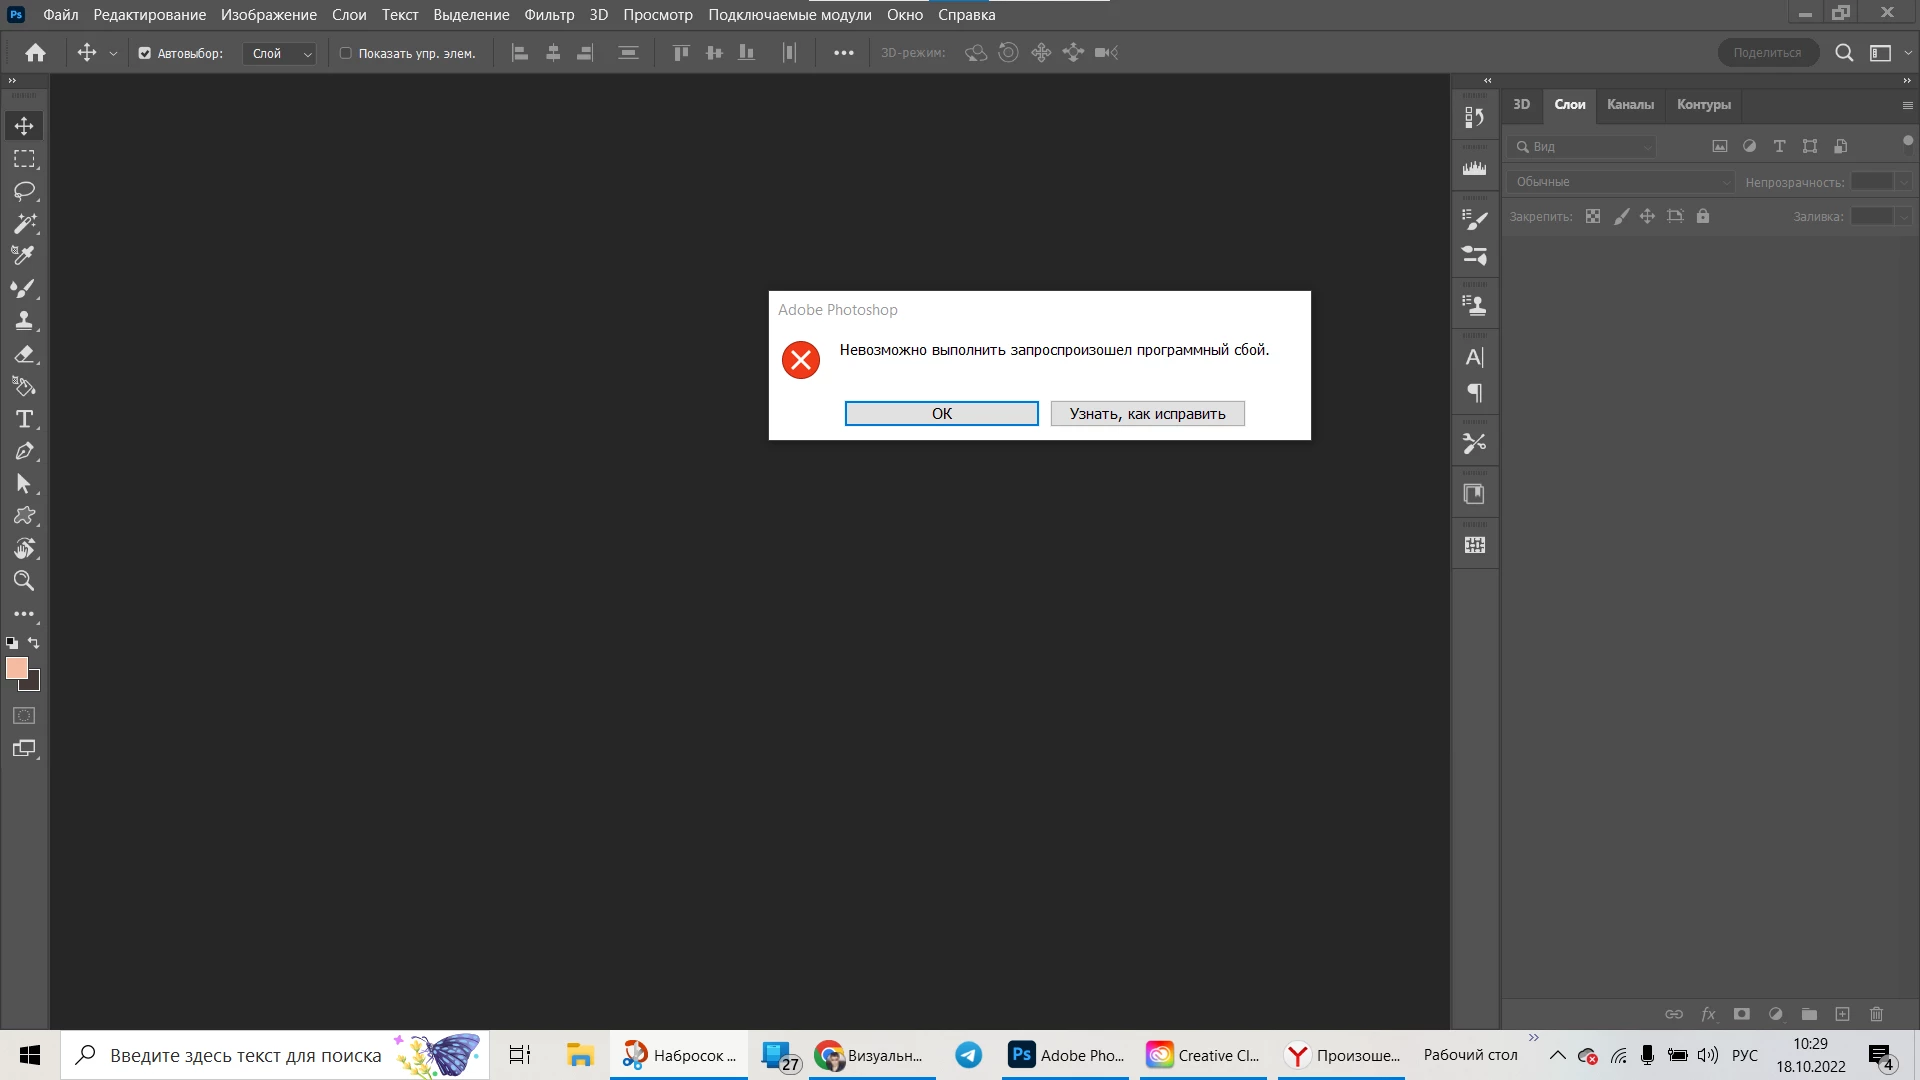Select the Magic Wand tool
This screenshot has height=1080, width=1920.
click(24, 223)
